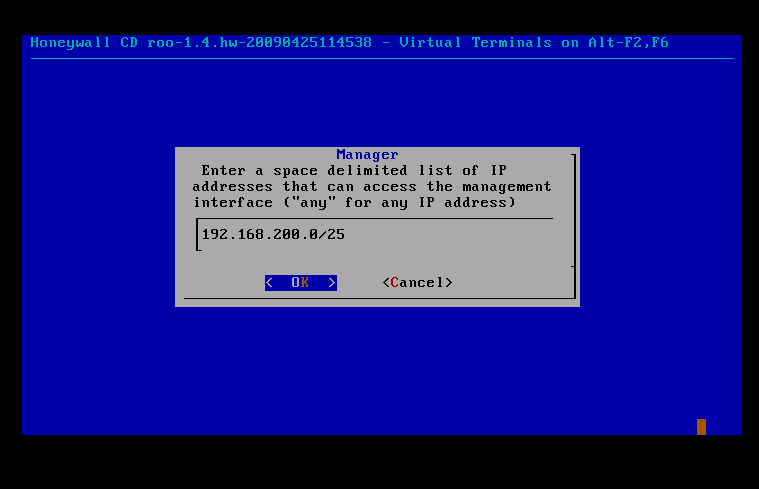
Task: Place cursor on 192.168.200.0 text
Action: 253,235
